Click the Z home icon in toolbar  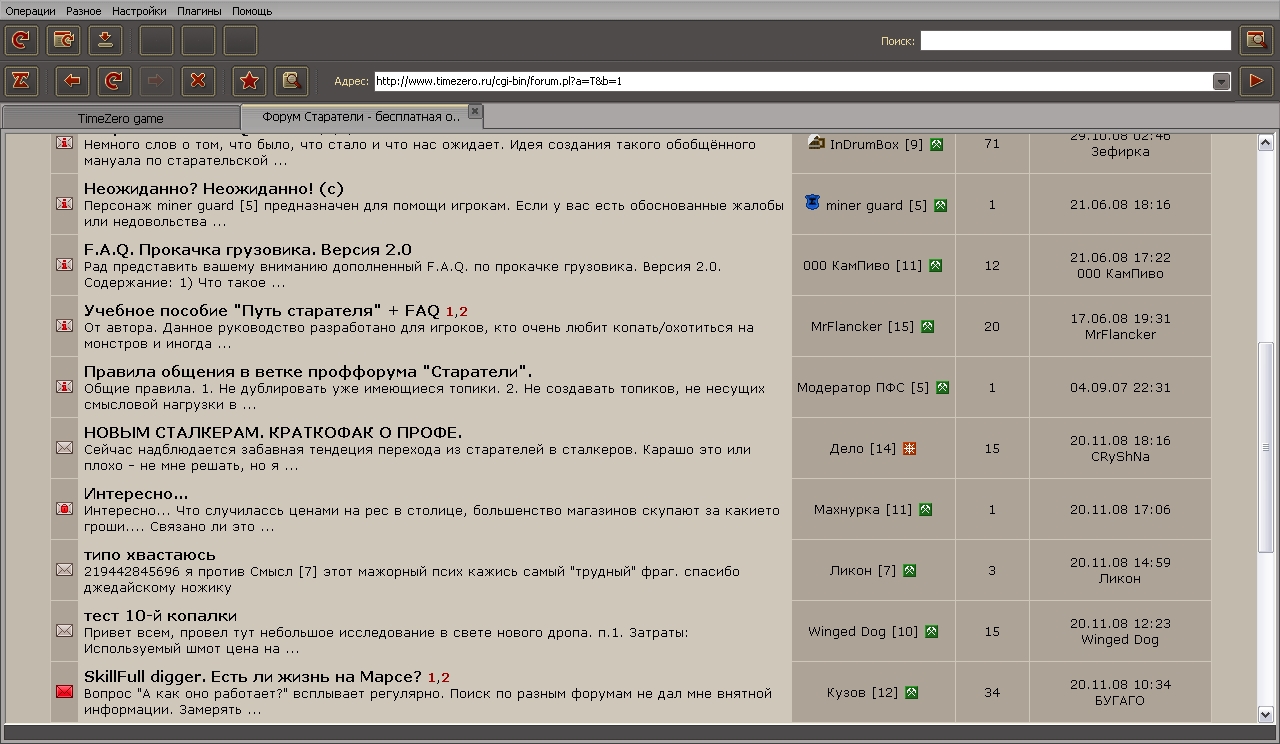[21, 81]
